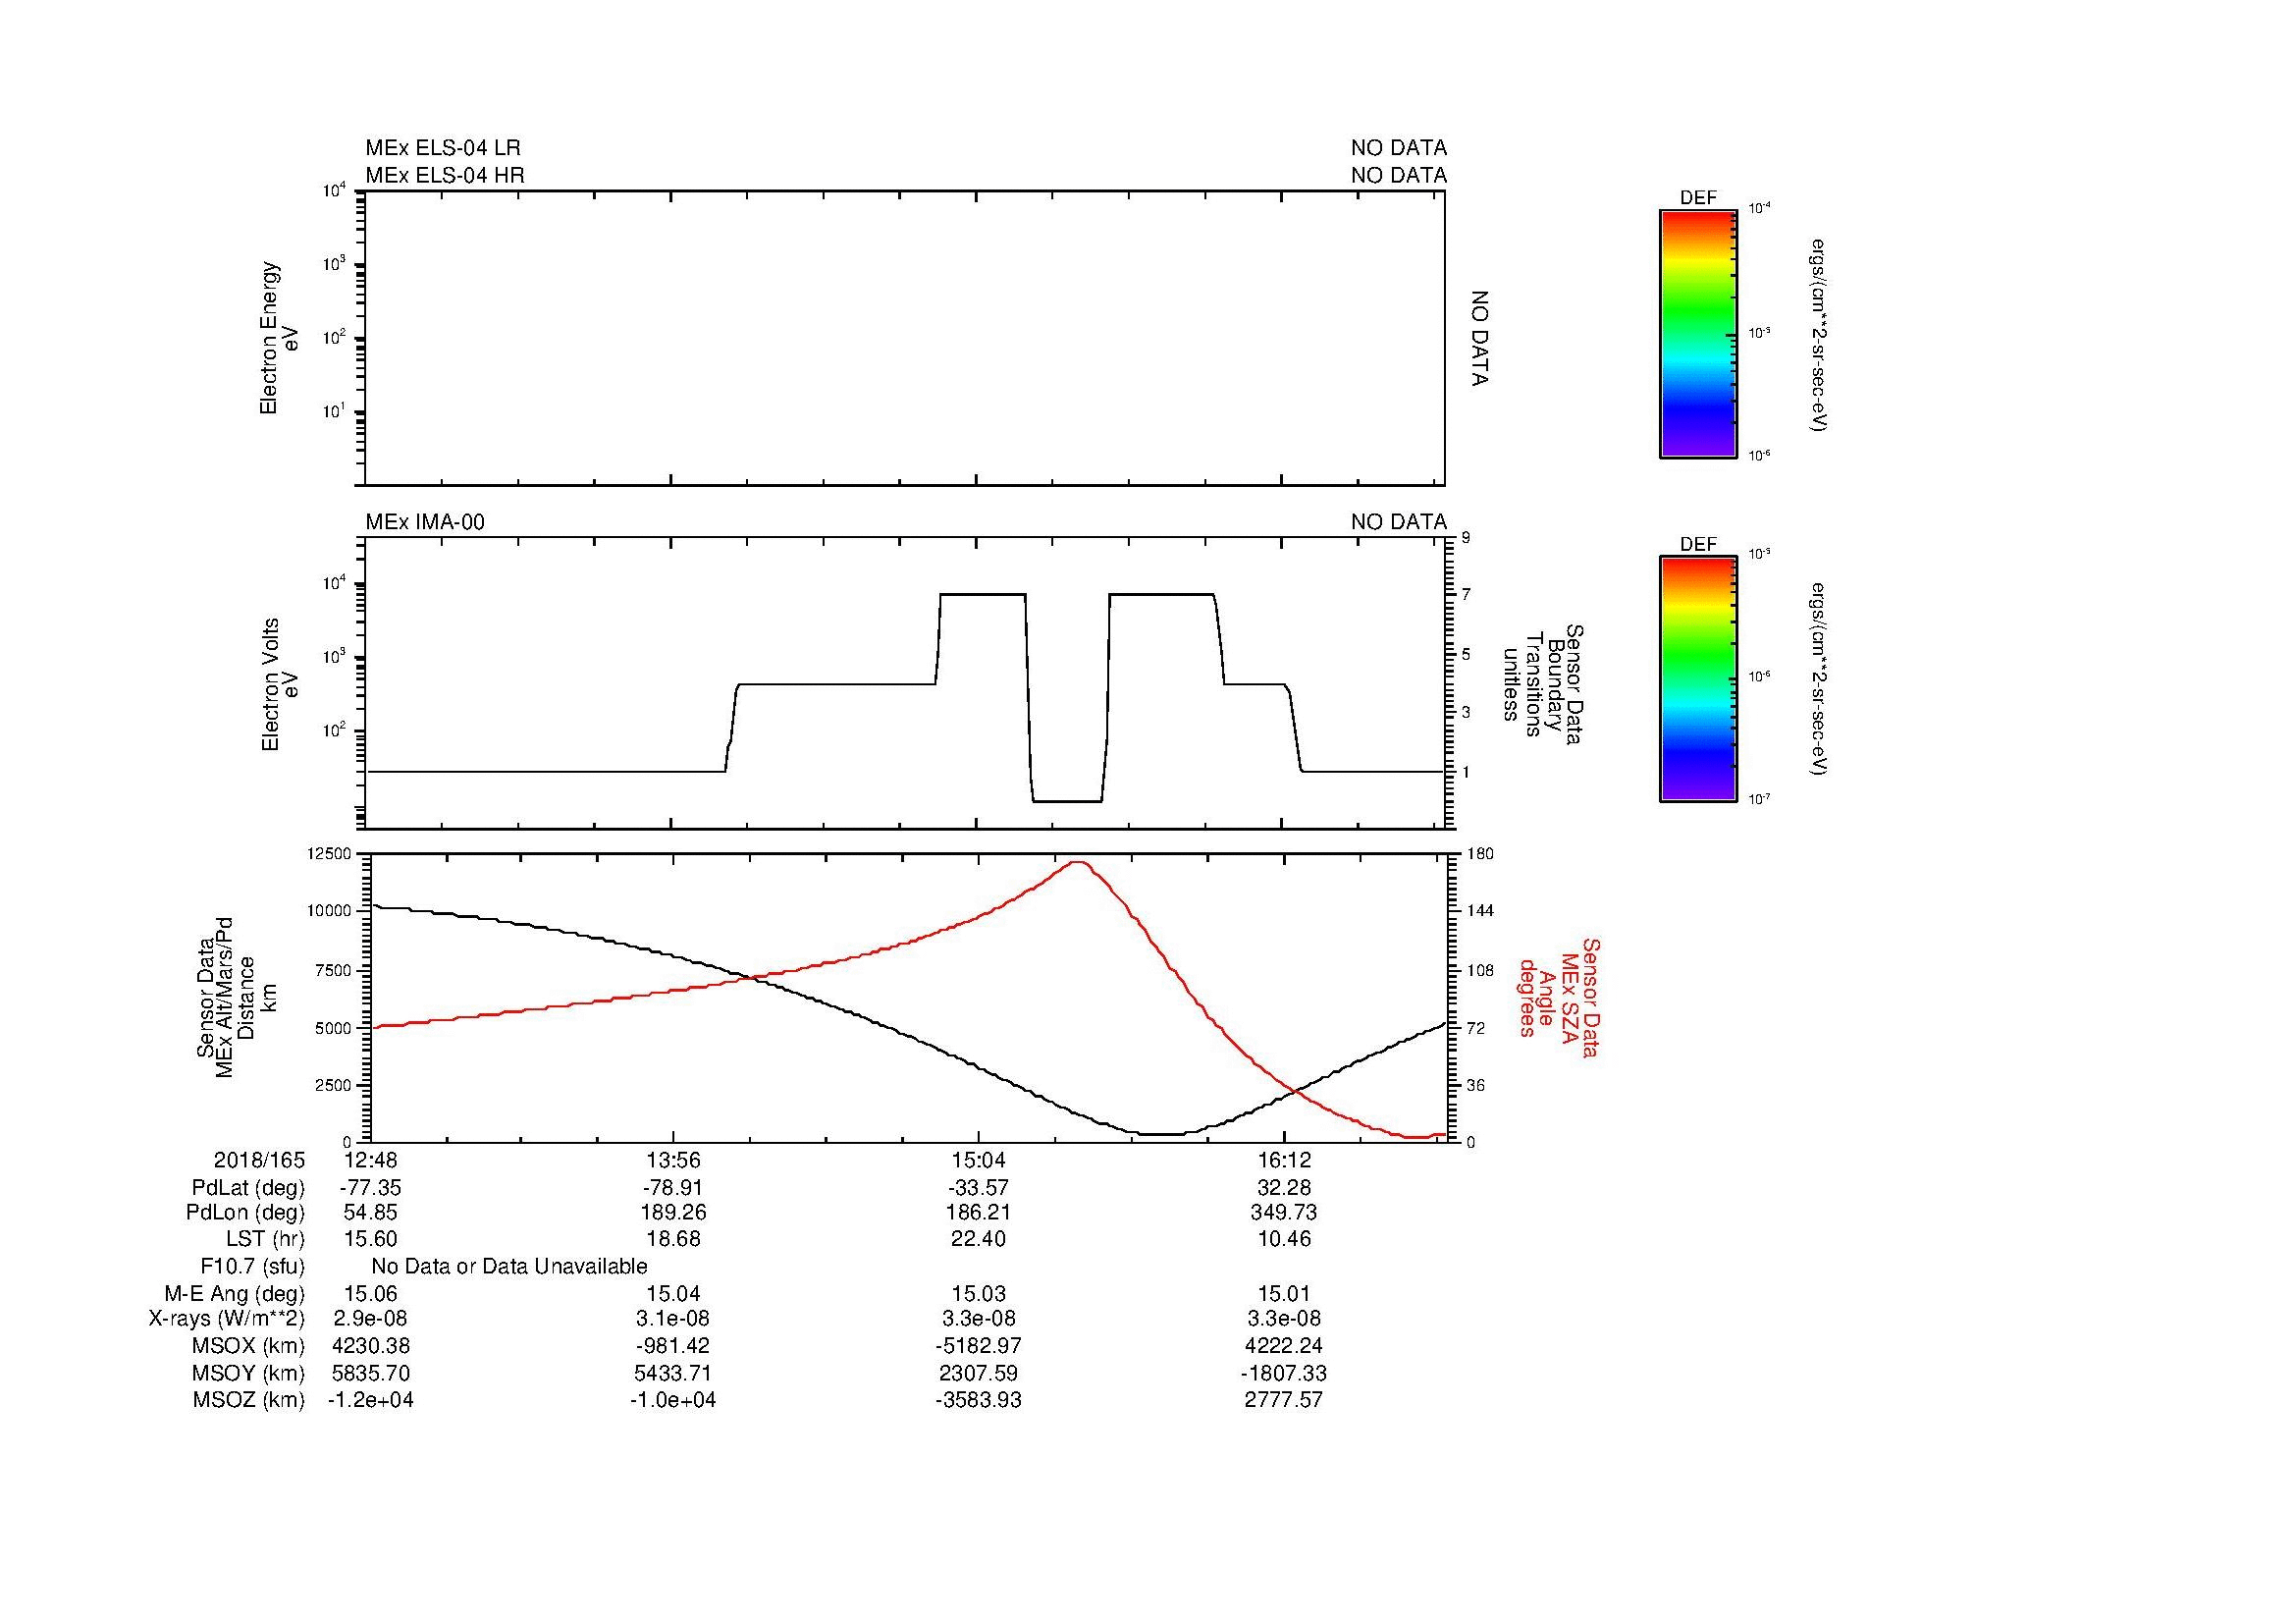Screen dimensions: 2296x1623
Task: Select the 16:12 time tick label
Action: click(x=1284, y=1160)
